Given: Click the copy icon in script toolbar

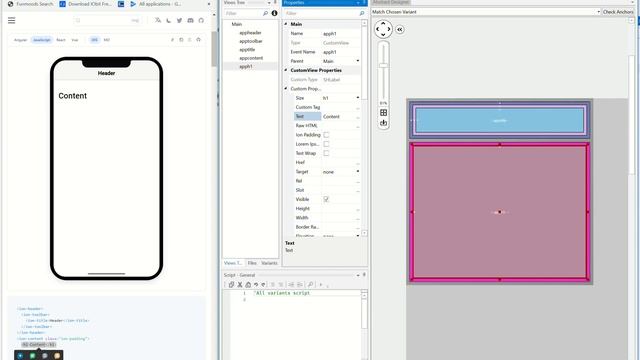Looking at the screenshot, I should (x=231, y=284).
